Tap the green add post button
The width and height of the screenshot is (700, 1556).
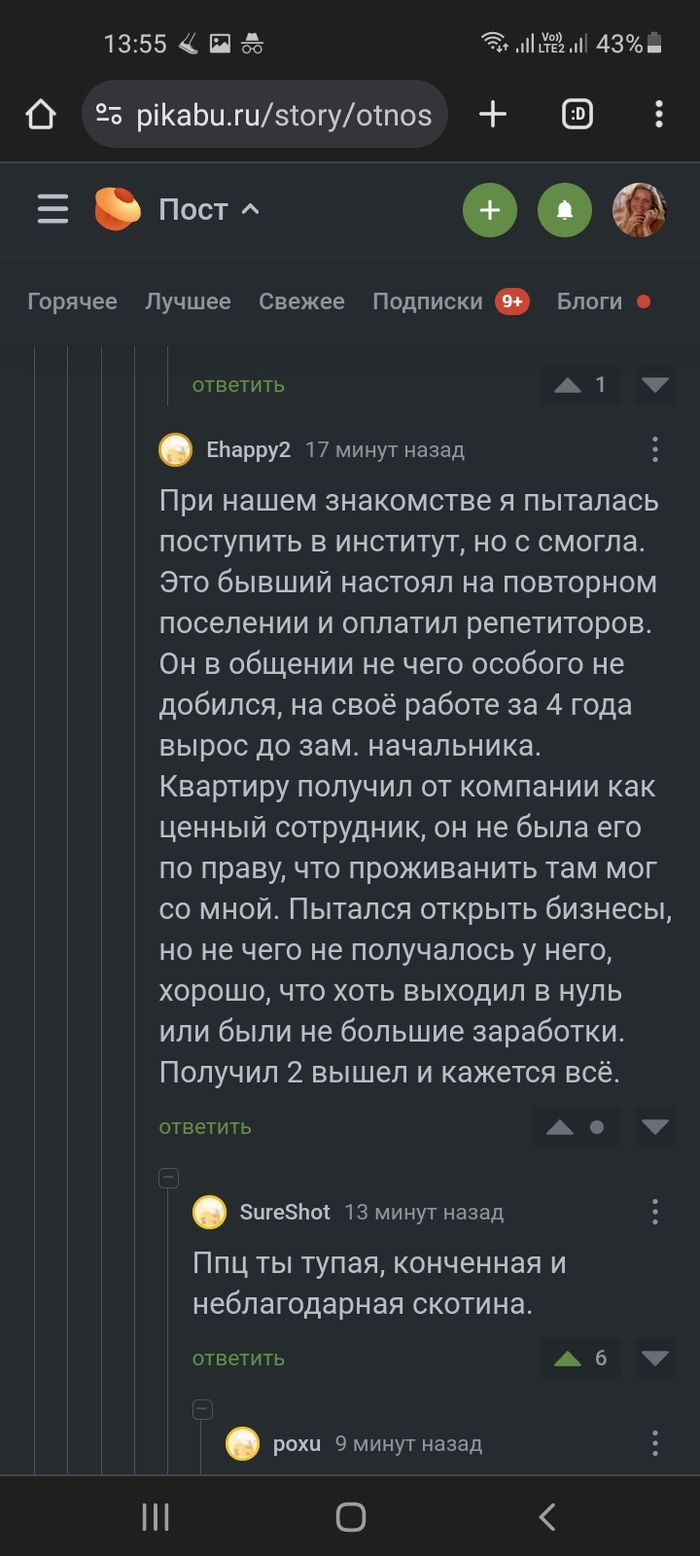[x=489, y=210]
